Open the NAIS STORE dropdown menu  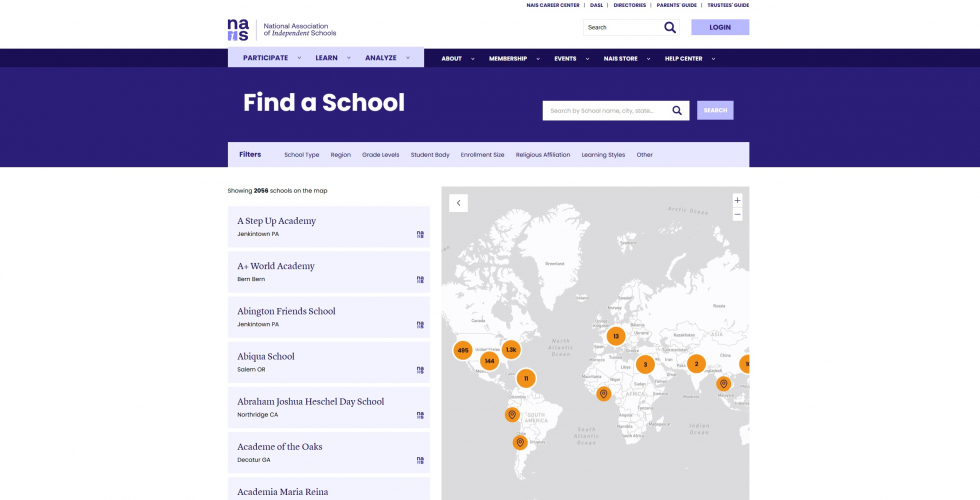point(626,59)
